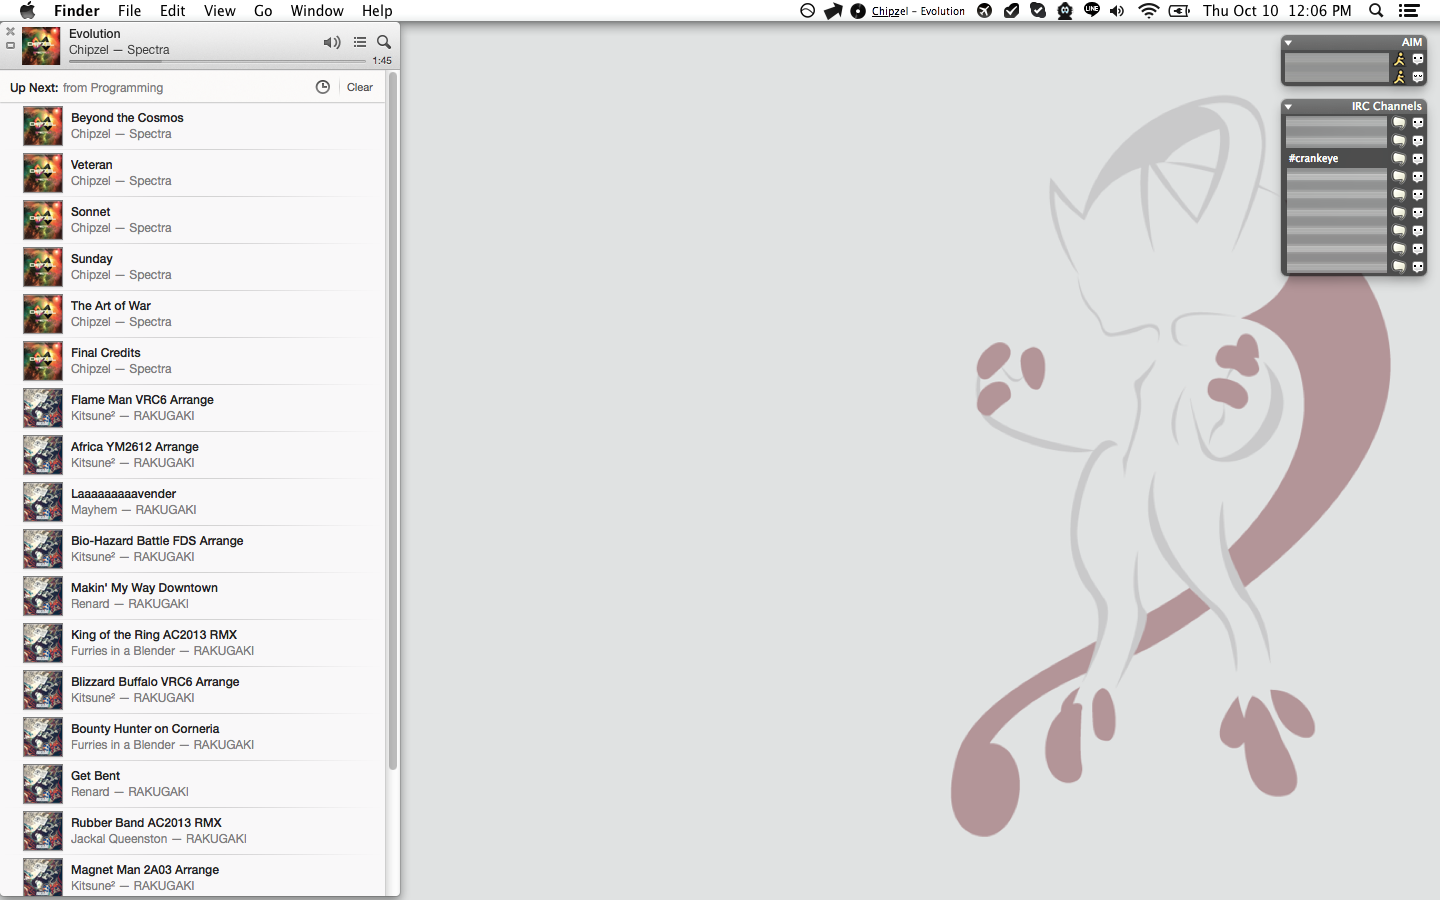Click the song playback progress bar
1440x900 pixels.
(216, 61)
